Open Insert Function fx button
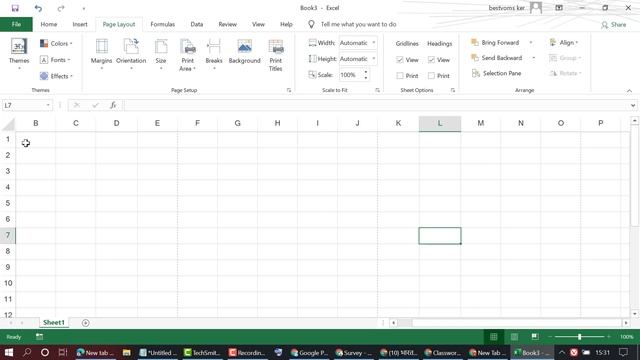Viewport: 640px width, 360px height. tap(113, 105)
